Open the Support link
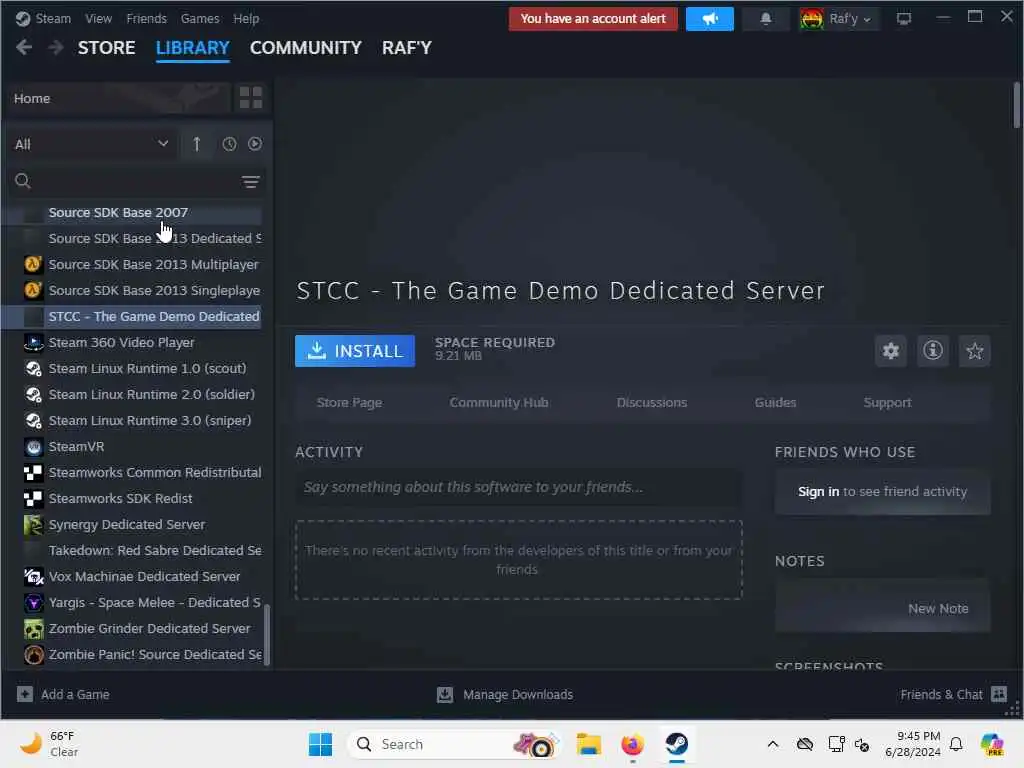 (x=887, y=402)
